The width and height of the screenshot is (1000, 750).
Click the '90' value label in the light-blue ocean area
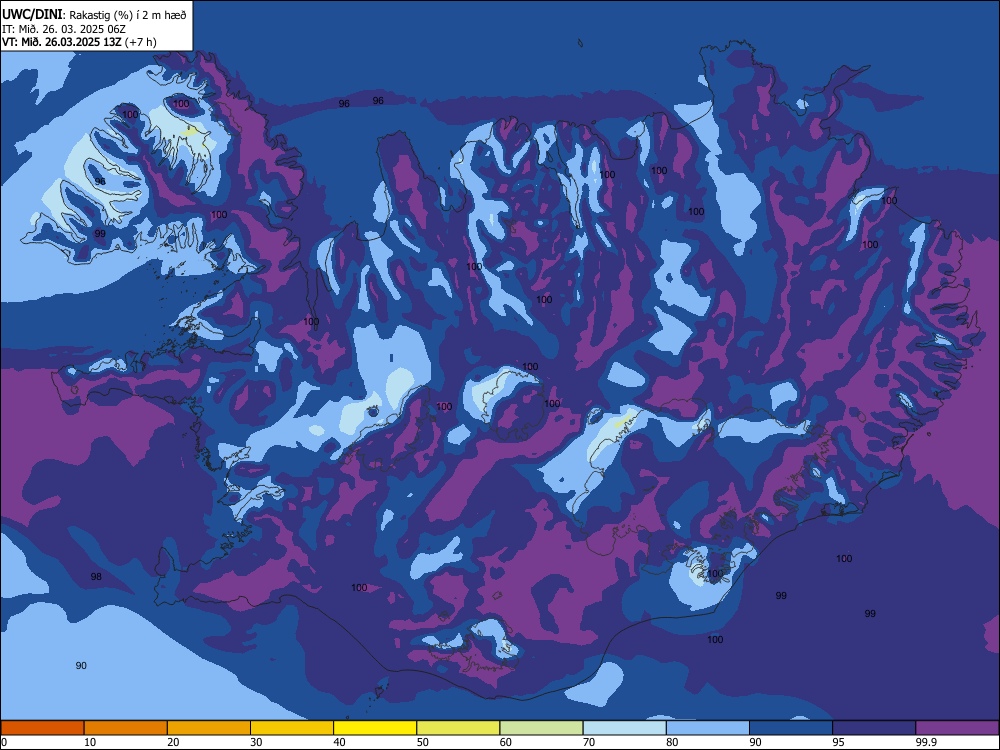tap(81, 666)
